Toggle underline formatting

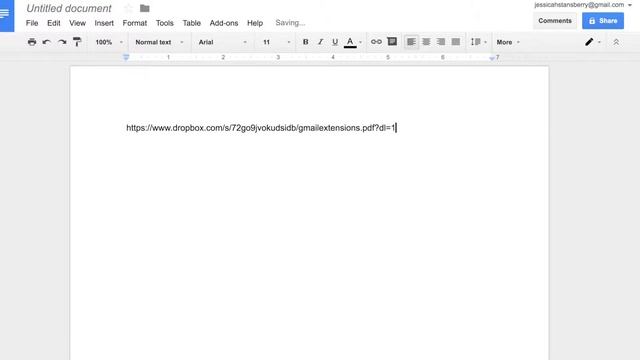coord(335,42)
